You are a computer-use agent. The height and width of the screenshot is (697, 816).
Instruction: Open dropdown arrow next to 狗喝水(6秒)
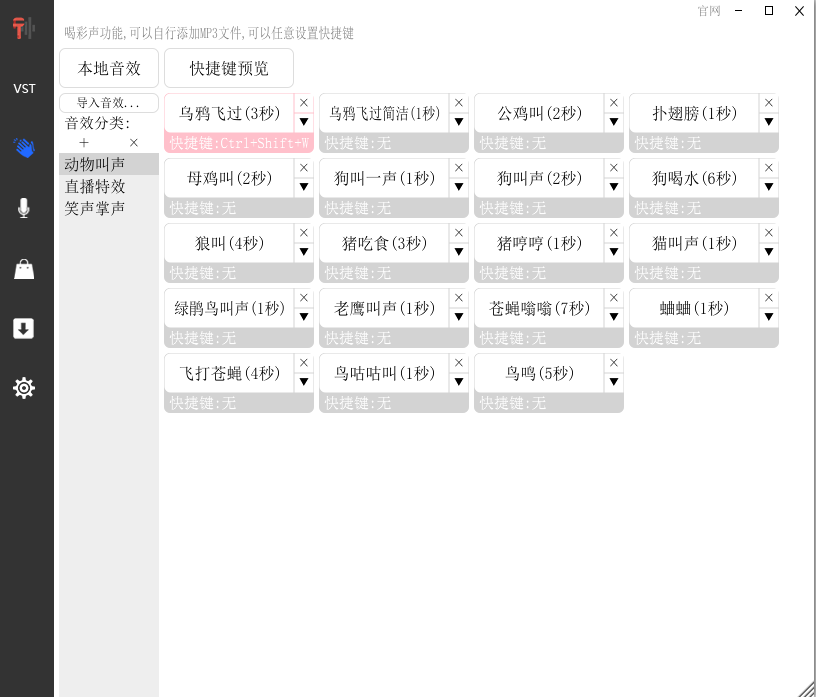pos(769,187)
